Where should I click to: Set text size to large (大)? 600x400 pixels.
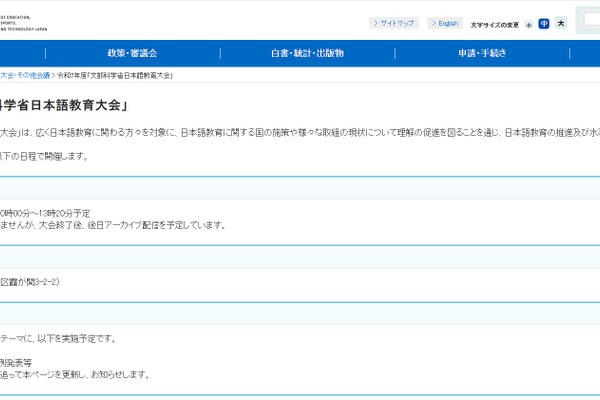point(561,23)
